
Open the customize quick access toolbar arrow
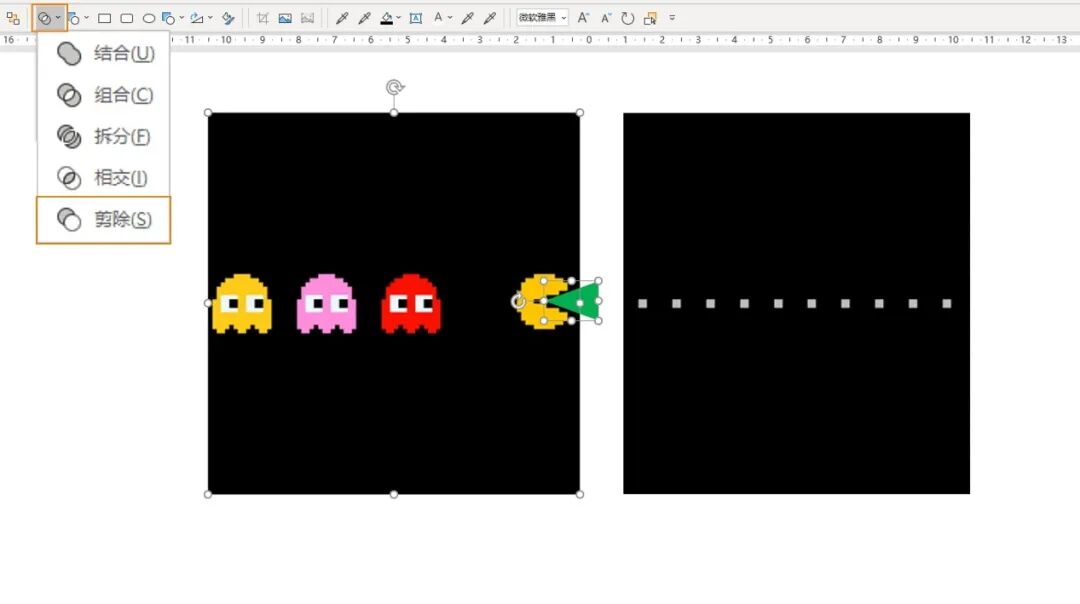tap(672, 18)
